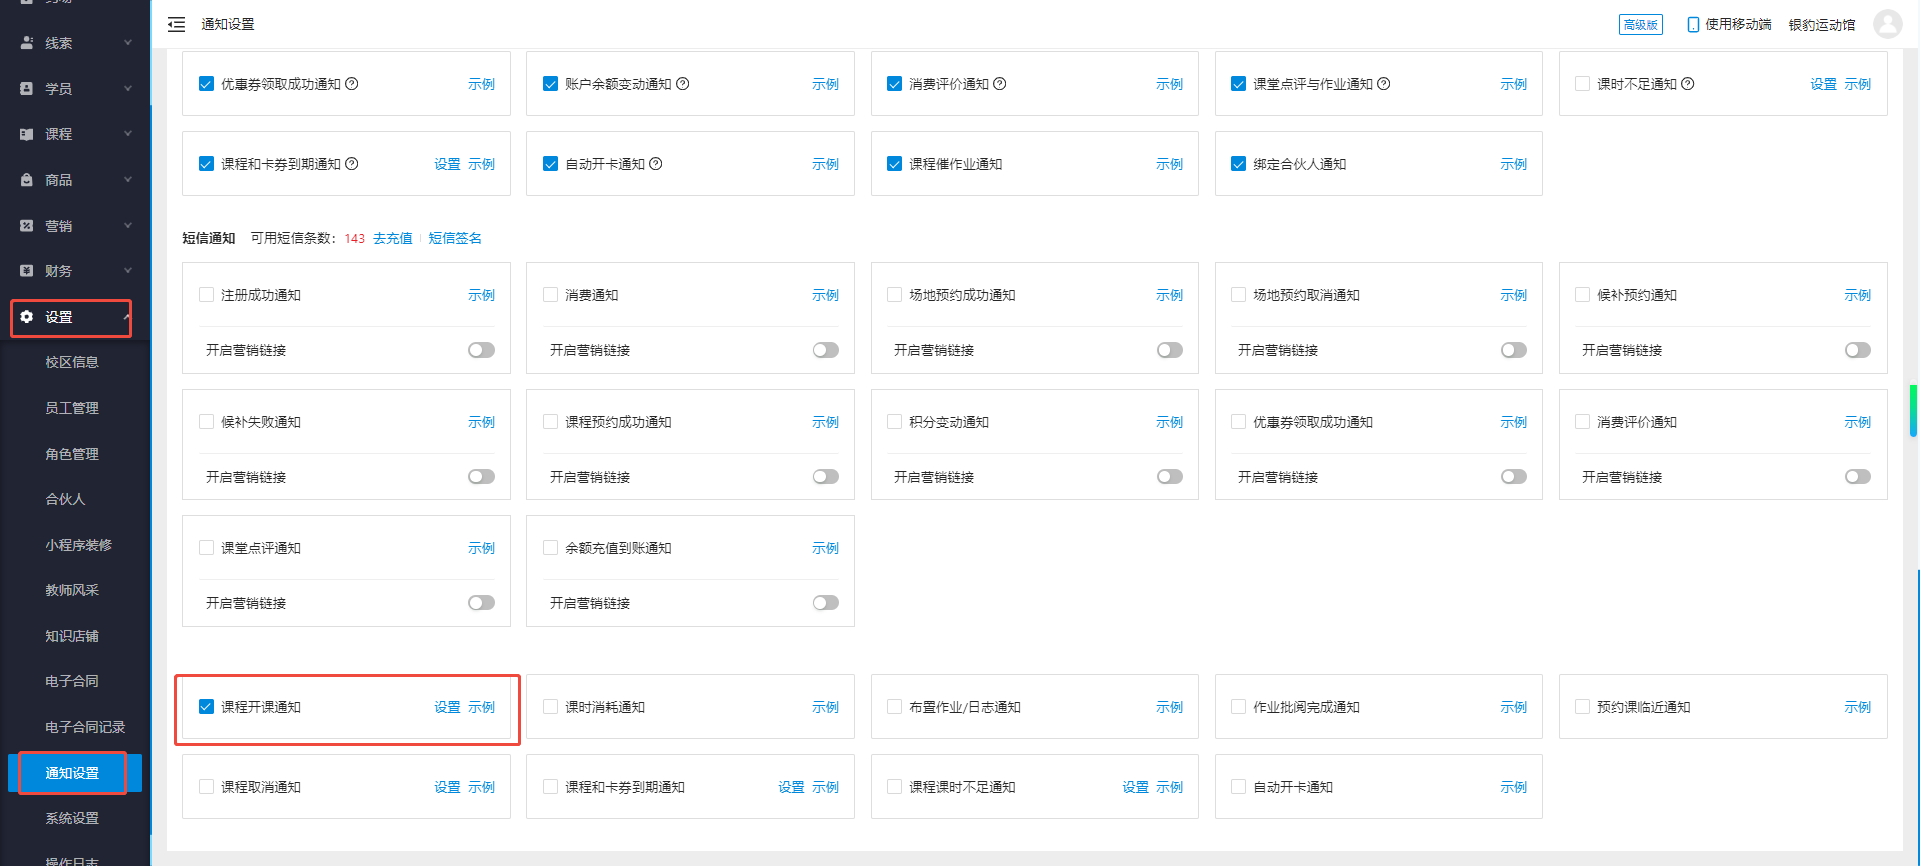1920x866 pixels.
Task: Check the 注册成功通知 SMS checkbox
Action: (x=206, y=295)
